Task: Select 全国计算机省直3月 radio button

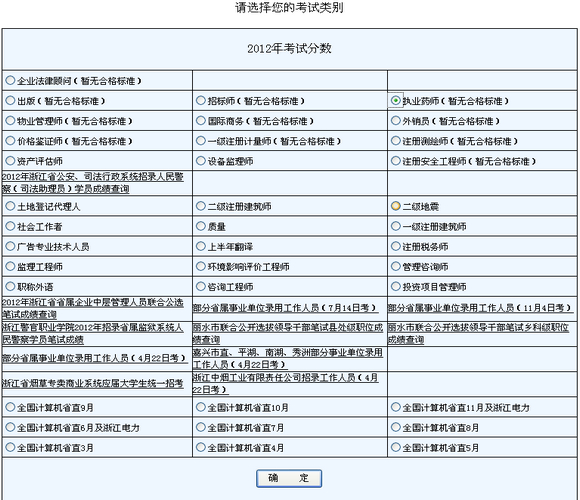Action: pos(10,447)
